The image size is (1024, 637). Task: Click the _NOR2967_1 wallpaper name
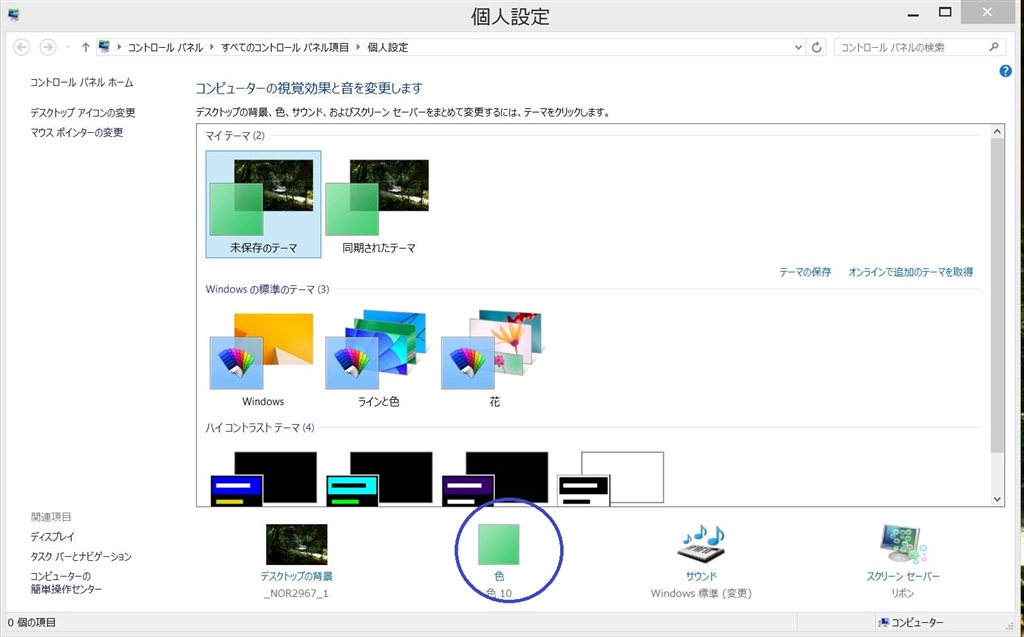click(296, 593)
